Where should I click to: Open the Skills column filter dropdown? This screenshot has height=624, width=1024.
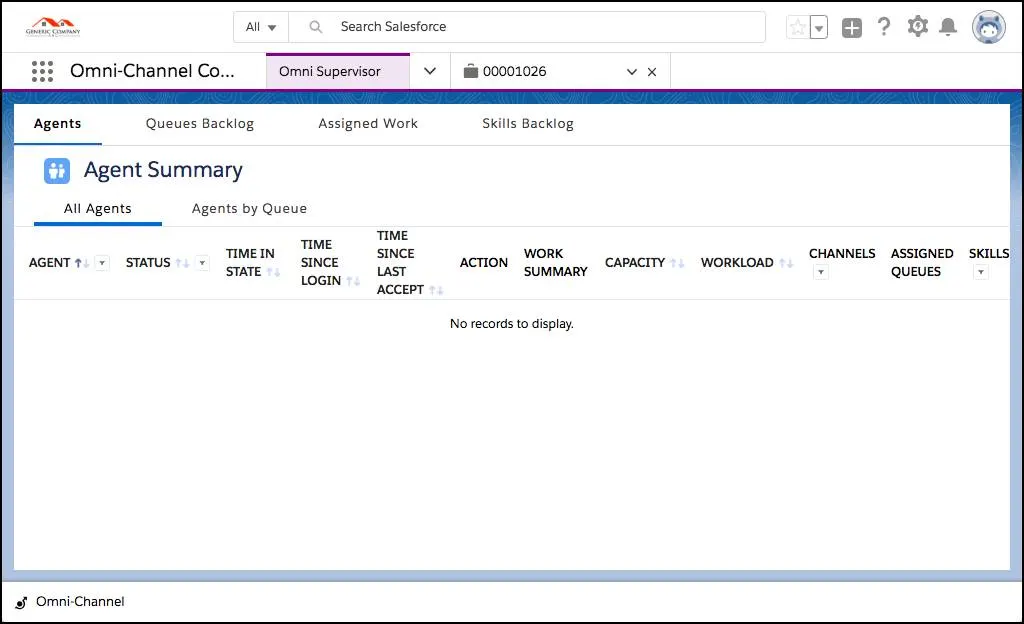980,272
